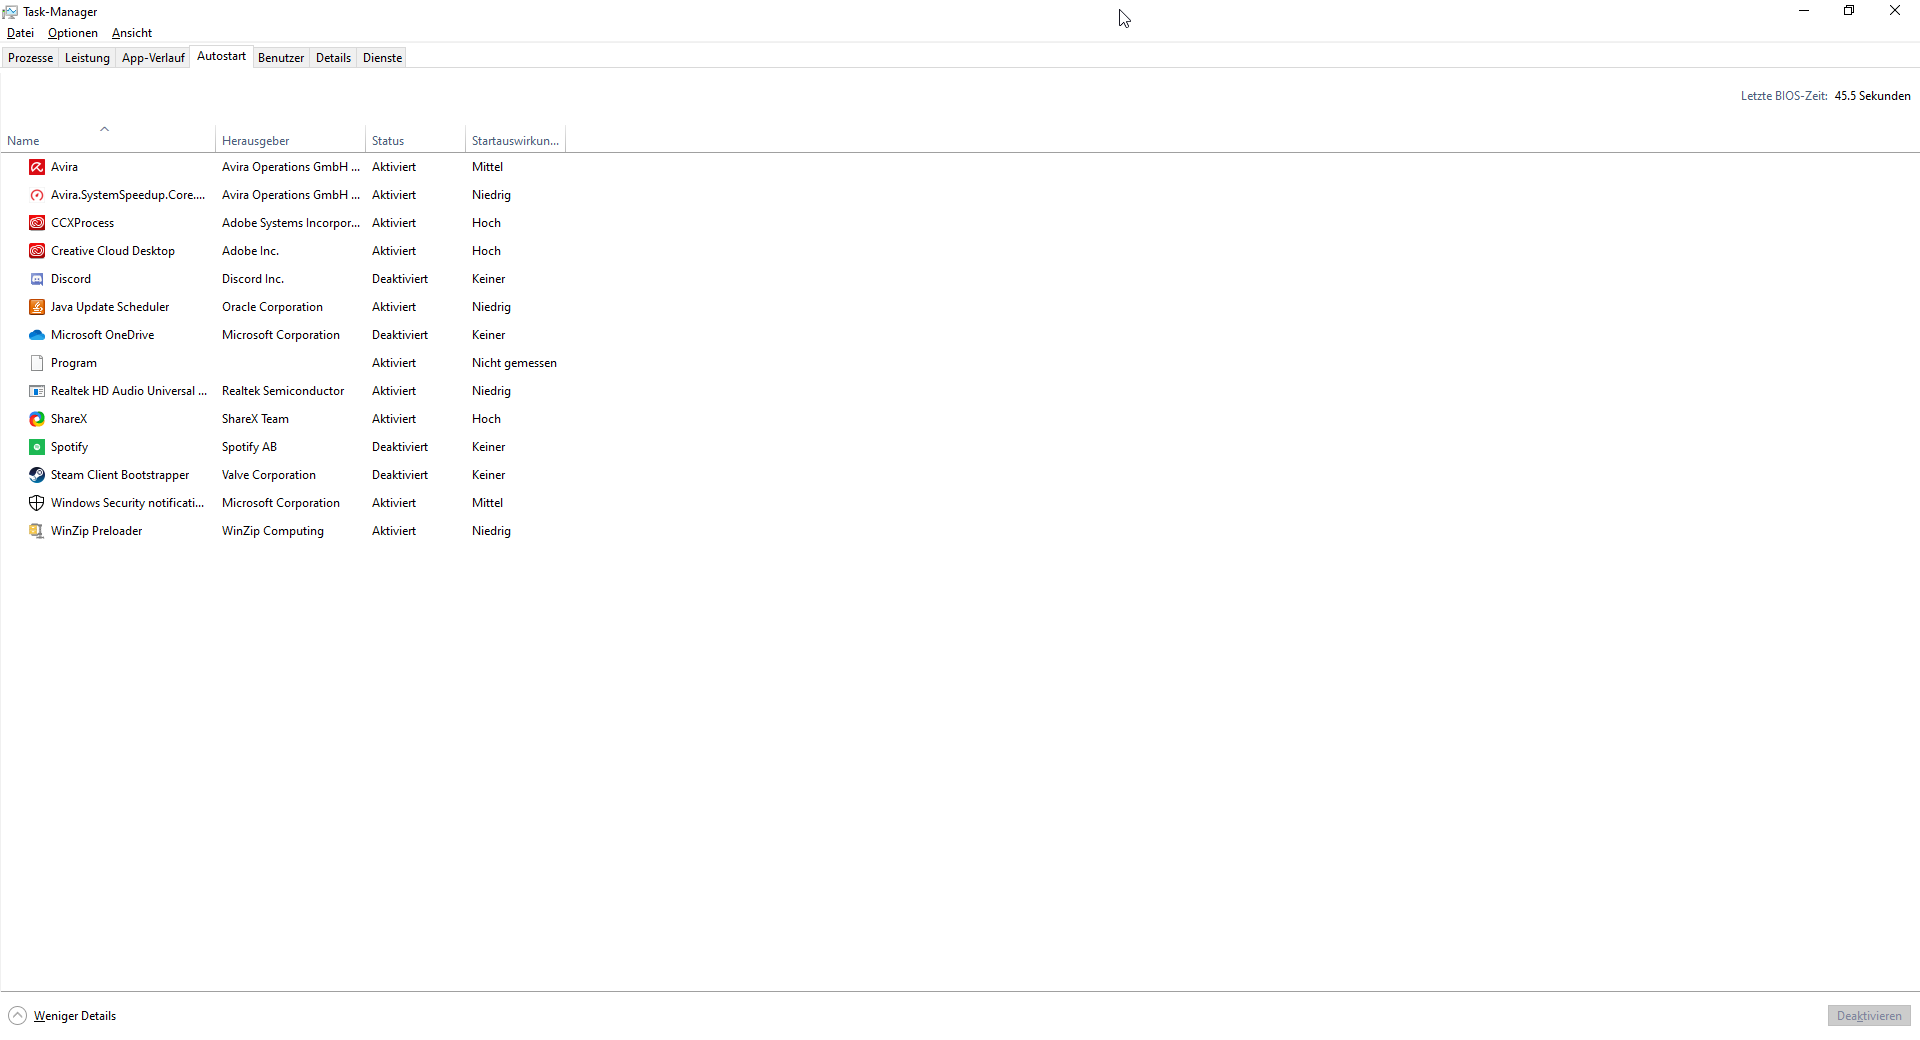Click the Avira startup entry icon
This screenshot has width=1920, height=1040.
pos(37,167)
